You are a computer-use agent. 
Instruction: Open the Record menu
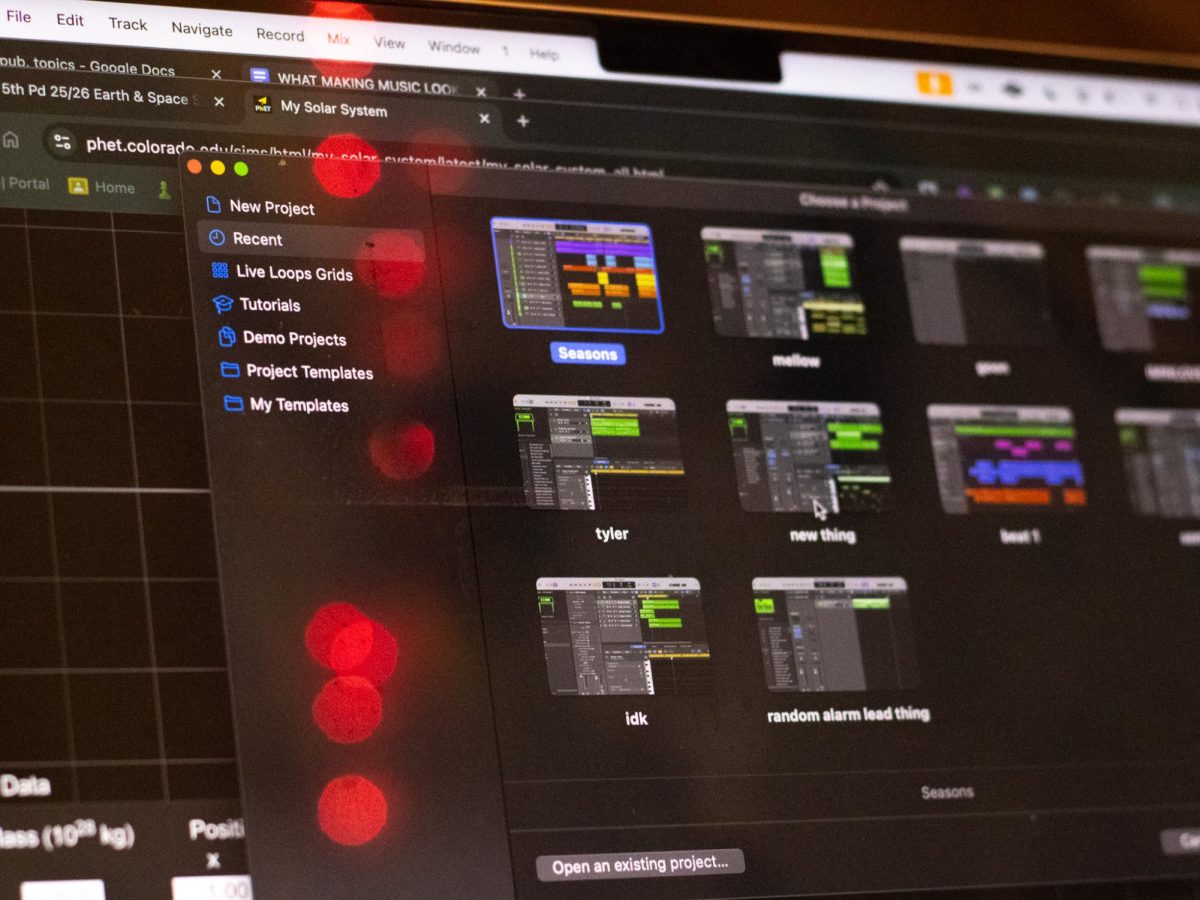(x=280, y=34)
